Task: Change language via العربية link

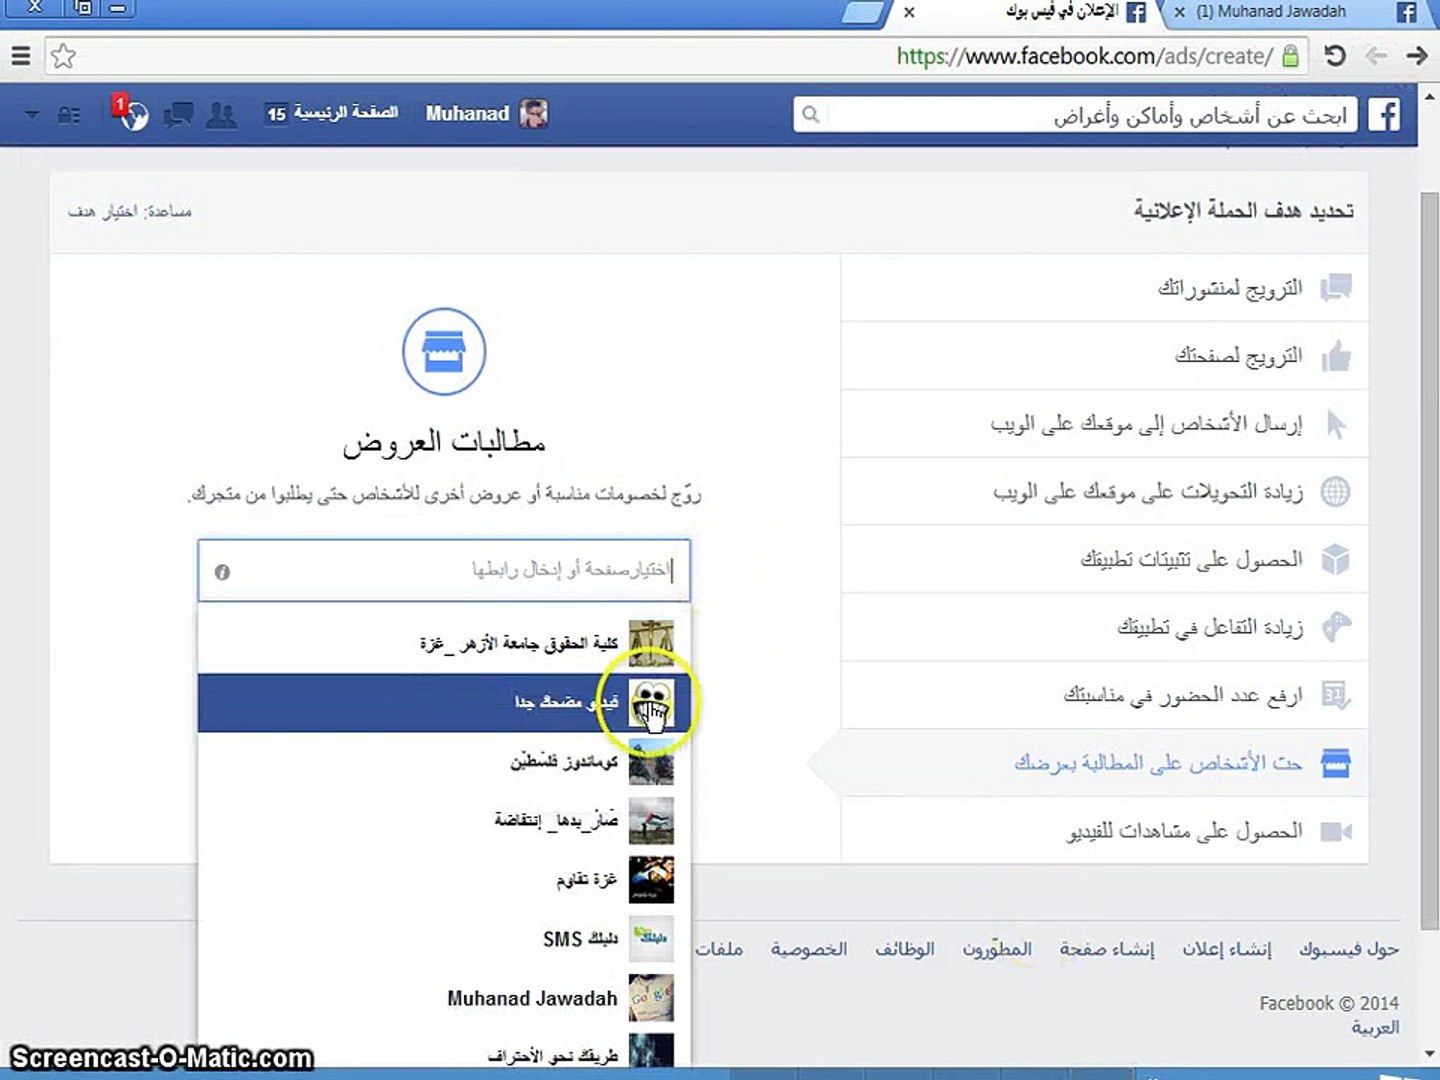Action: click(1375, 1028)
